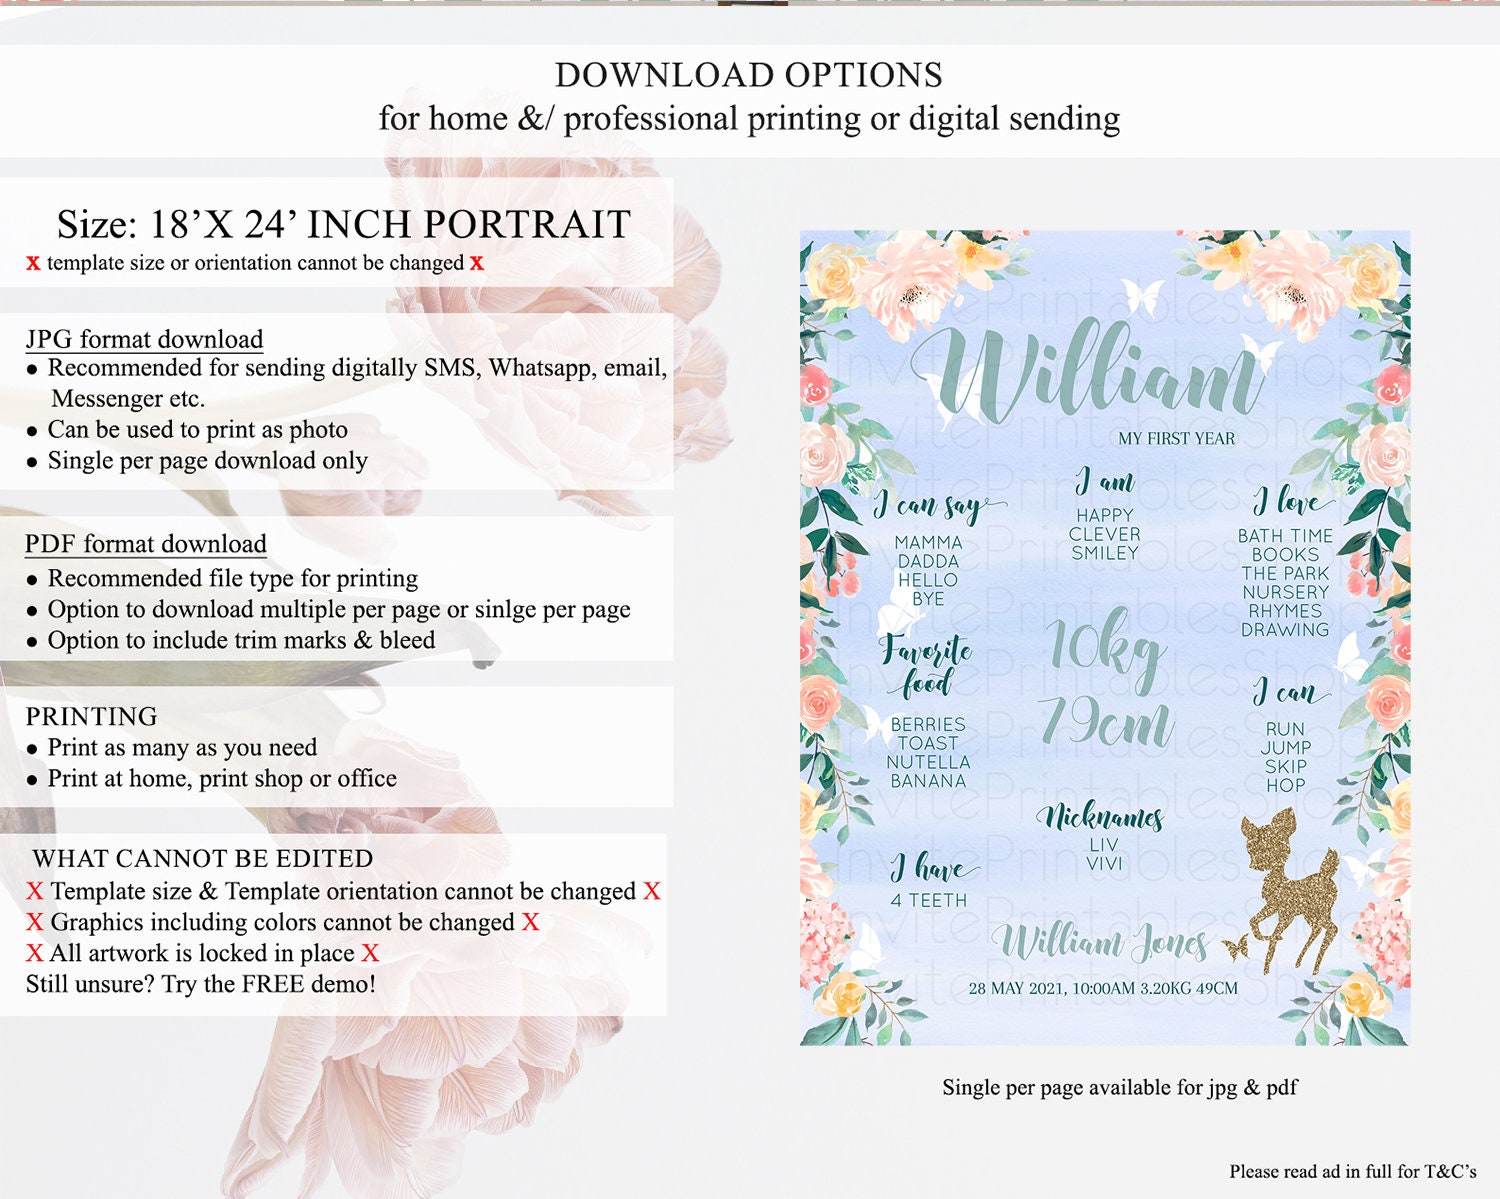
Task: Click the red X after 'All artwork is locked in place'
Action: pyautogui.click(x=370, y=953)
